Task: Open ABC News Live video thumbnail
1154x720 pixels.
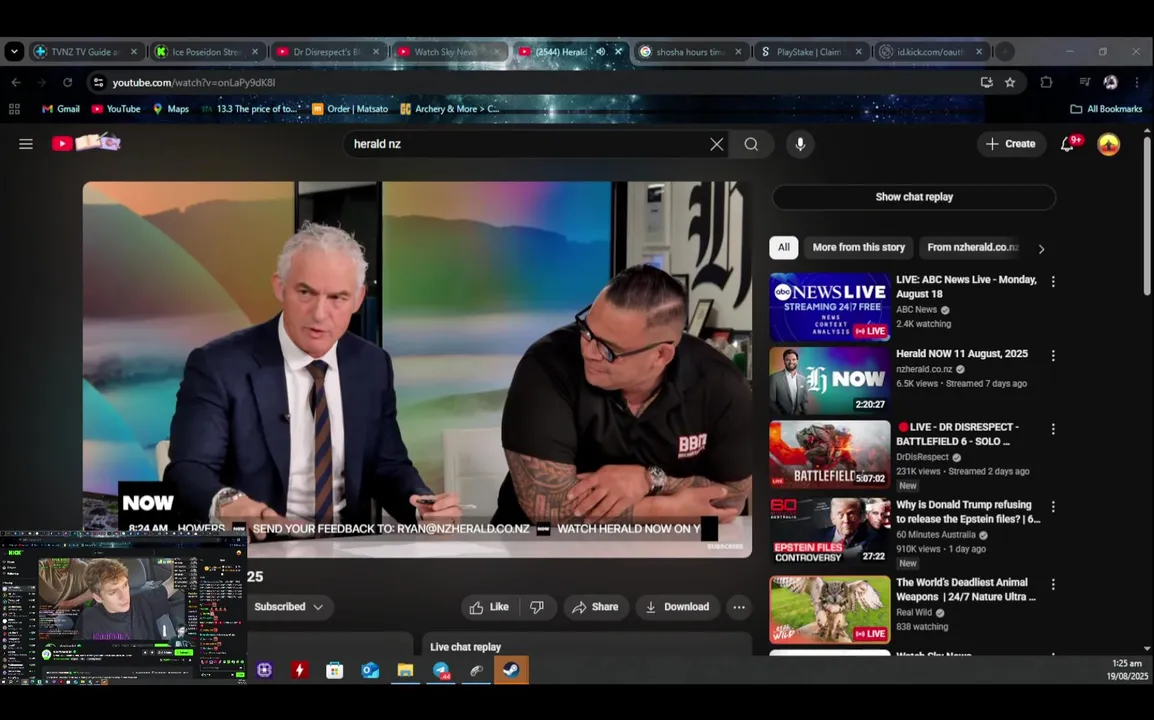Action: tap(829, 307)
